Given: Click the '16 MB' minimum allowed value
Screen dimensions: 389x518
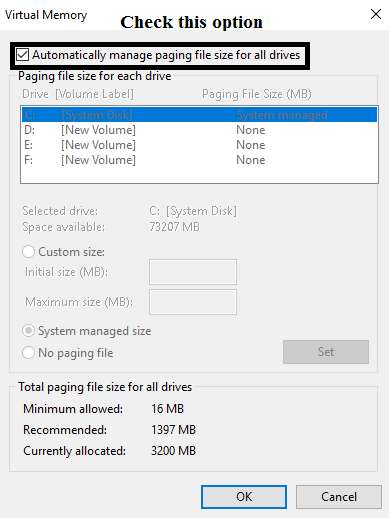Looking at the screenshot, I should coord(167,409).
